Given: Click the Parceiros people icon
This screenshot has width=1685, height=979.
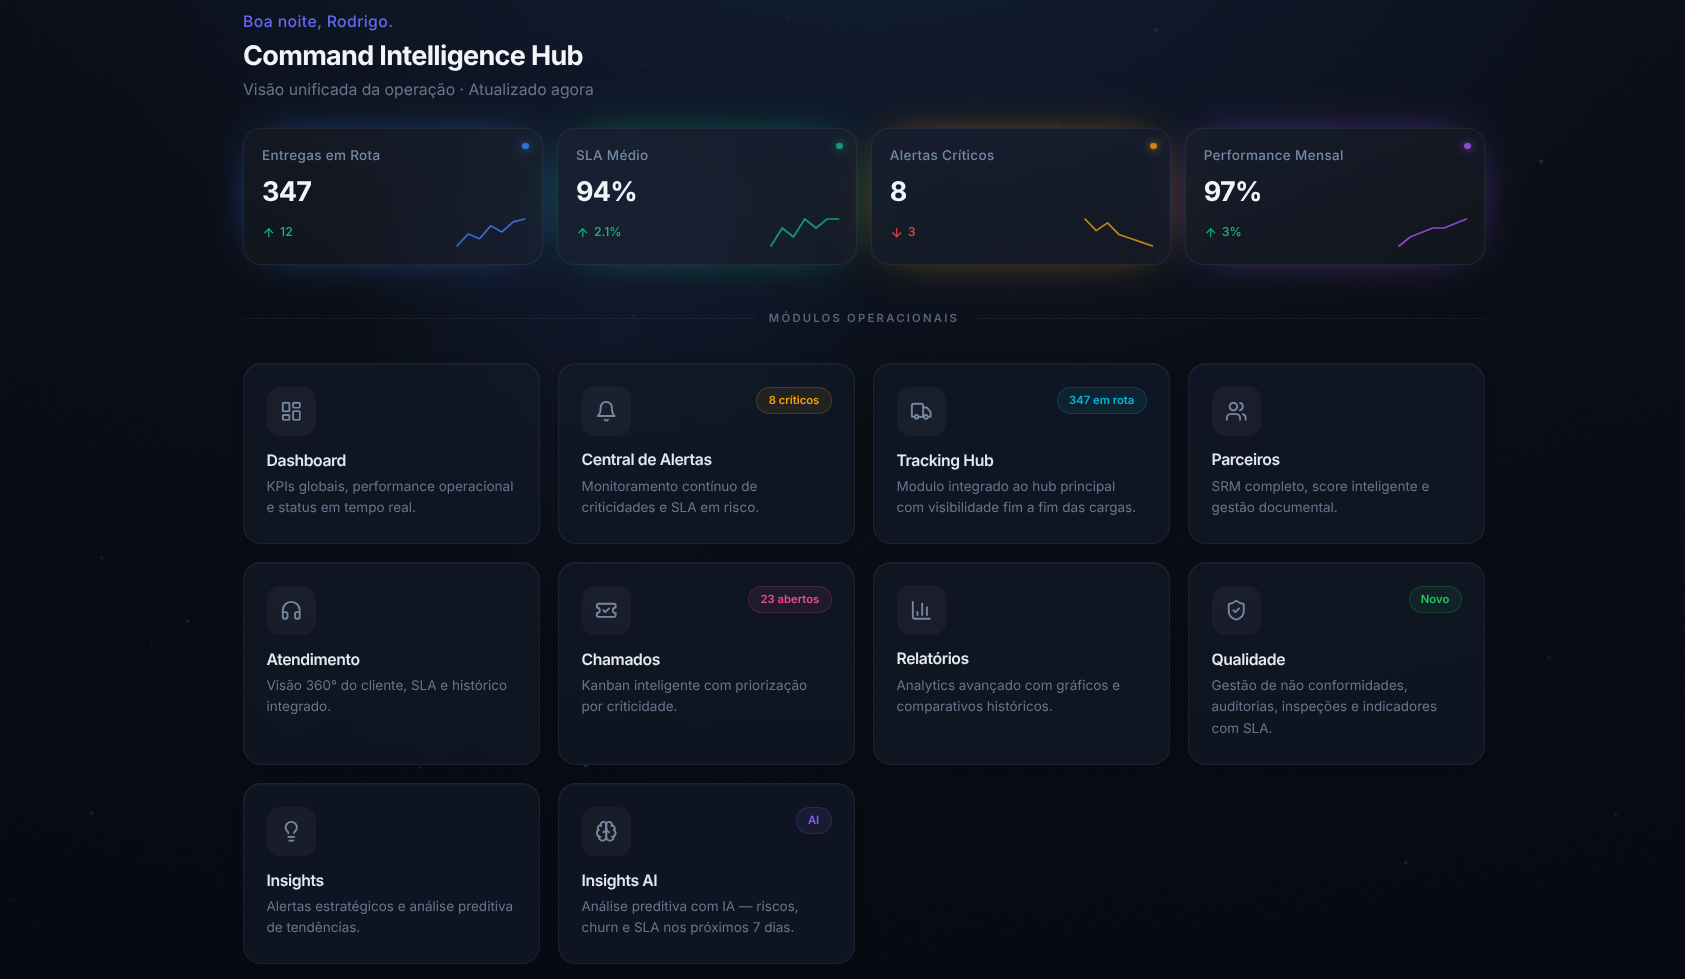Looking at the screenshot, I should (x=1236, y=411).
